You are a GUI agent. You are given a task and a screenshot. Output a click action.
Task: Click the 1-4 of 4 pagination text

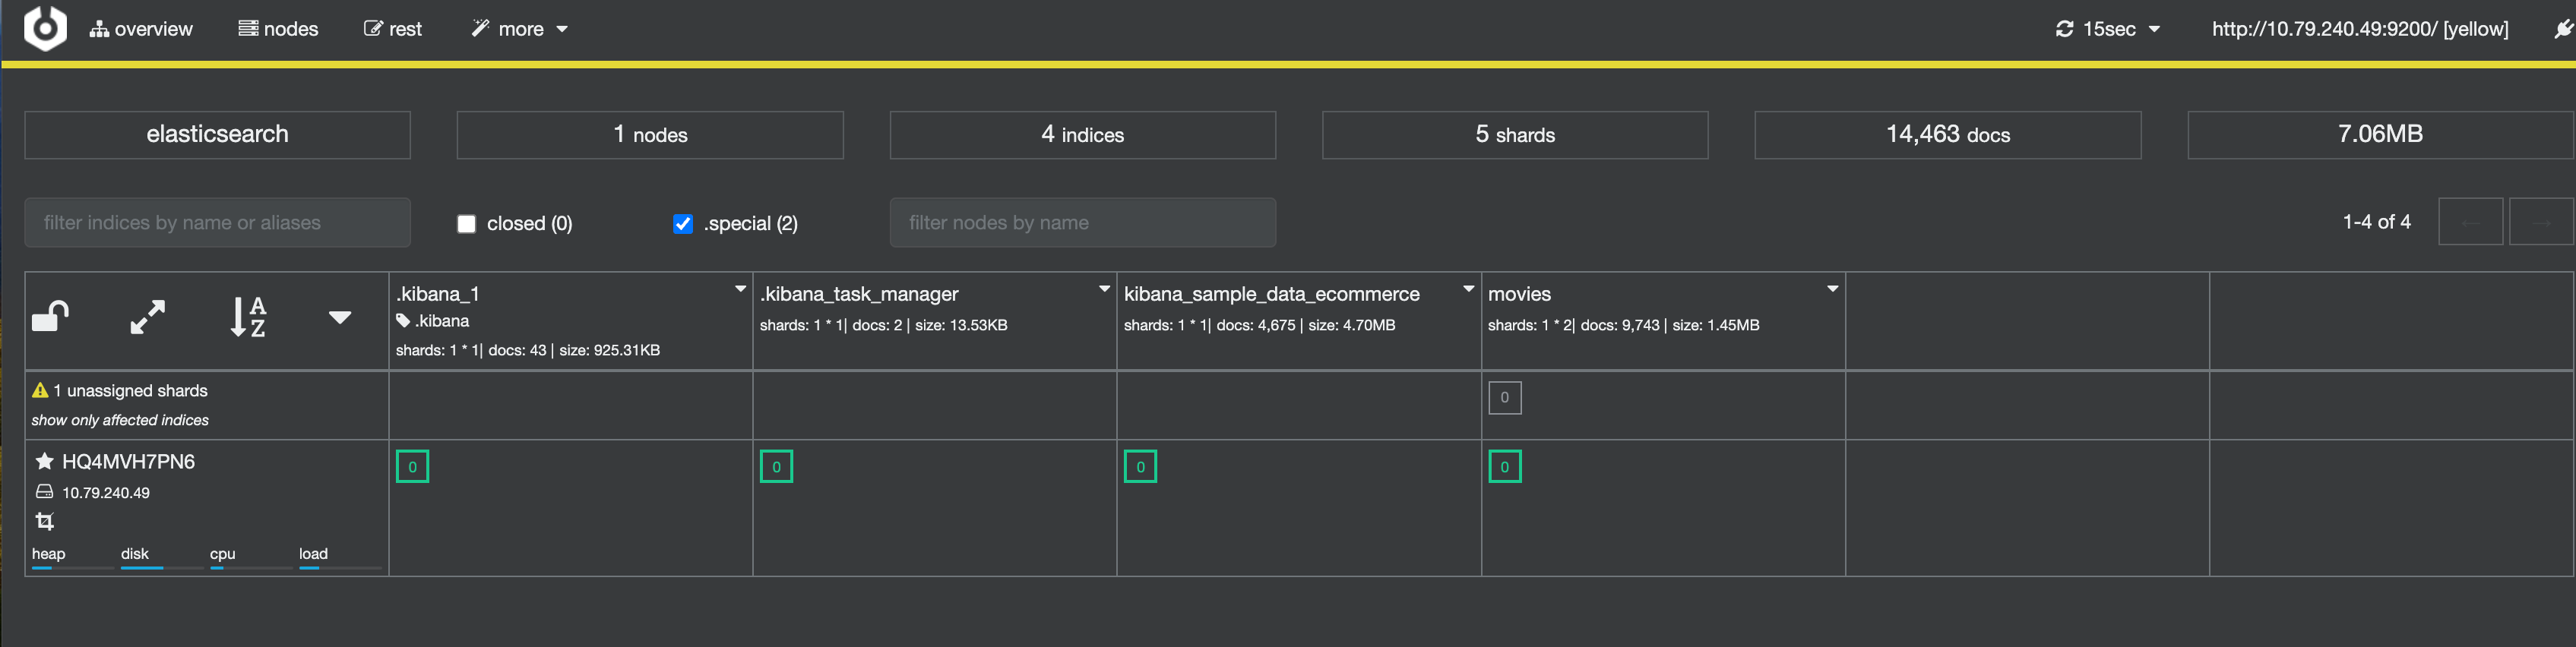tap(2376, 222)
